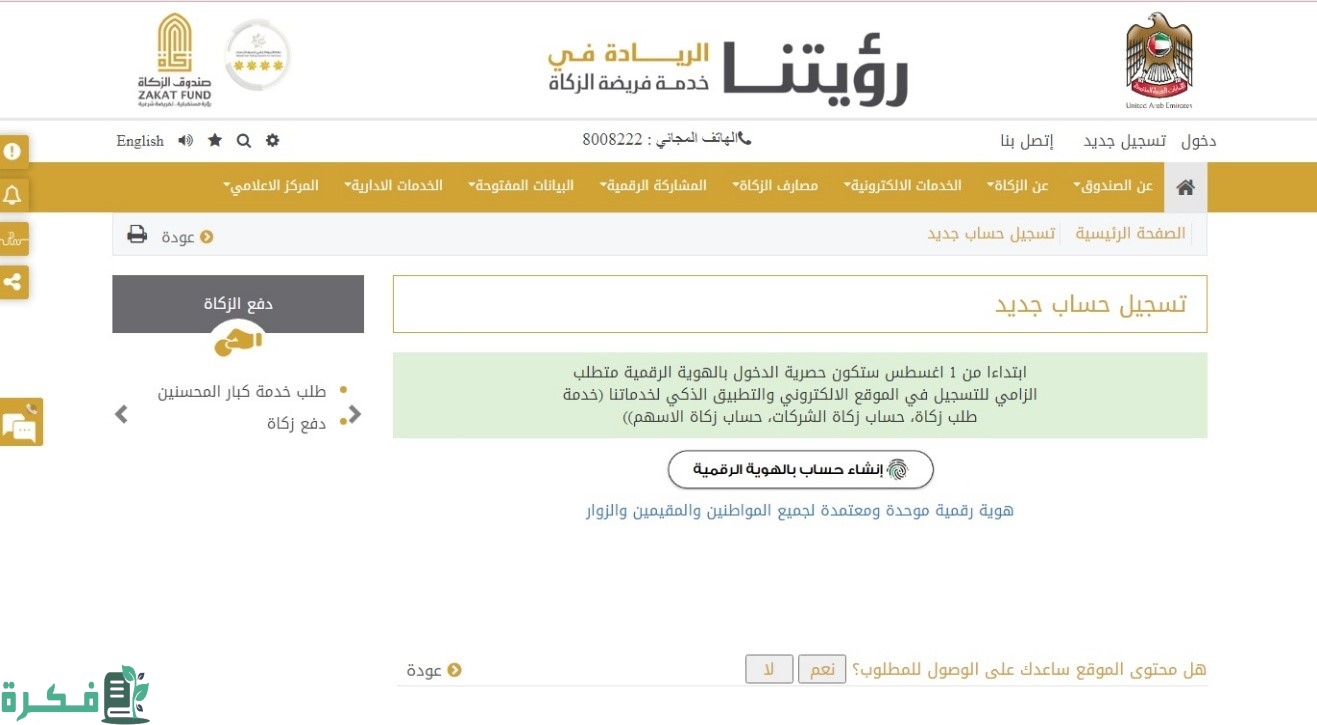Click the left arrow in دفع الزكاة carousel
Screen dimensions: 1317x725
(122, 414)
